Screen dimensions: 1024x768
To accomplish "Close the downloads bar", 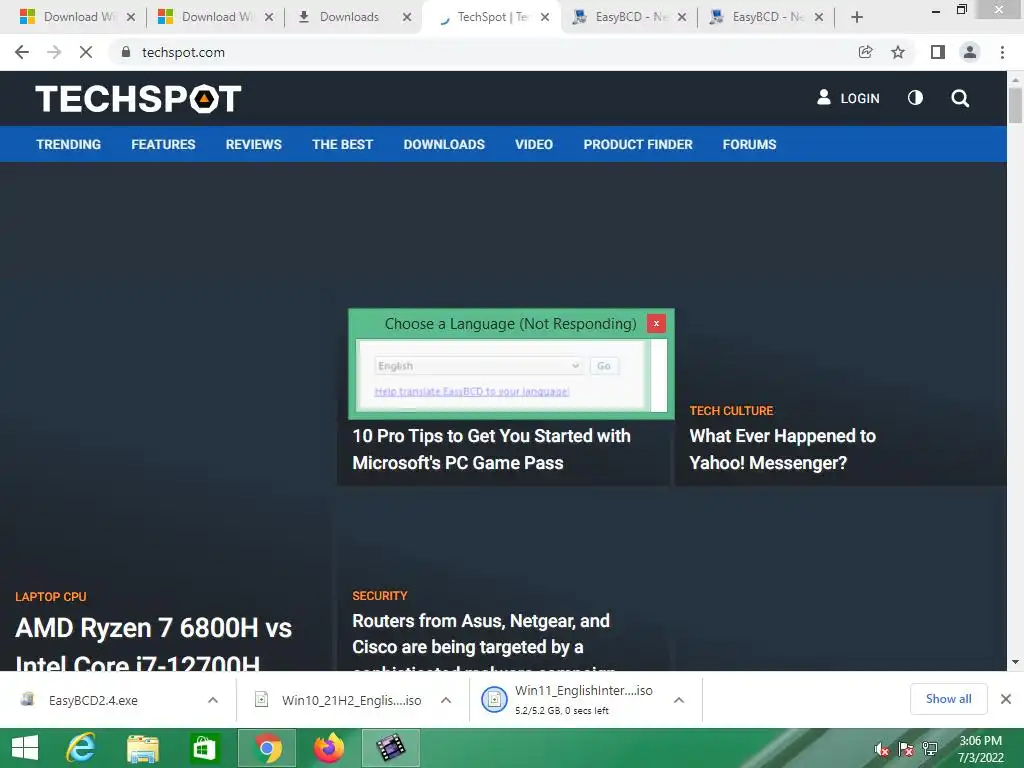I will [1006, 699].
